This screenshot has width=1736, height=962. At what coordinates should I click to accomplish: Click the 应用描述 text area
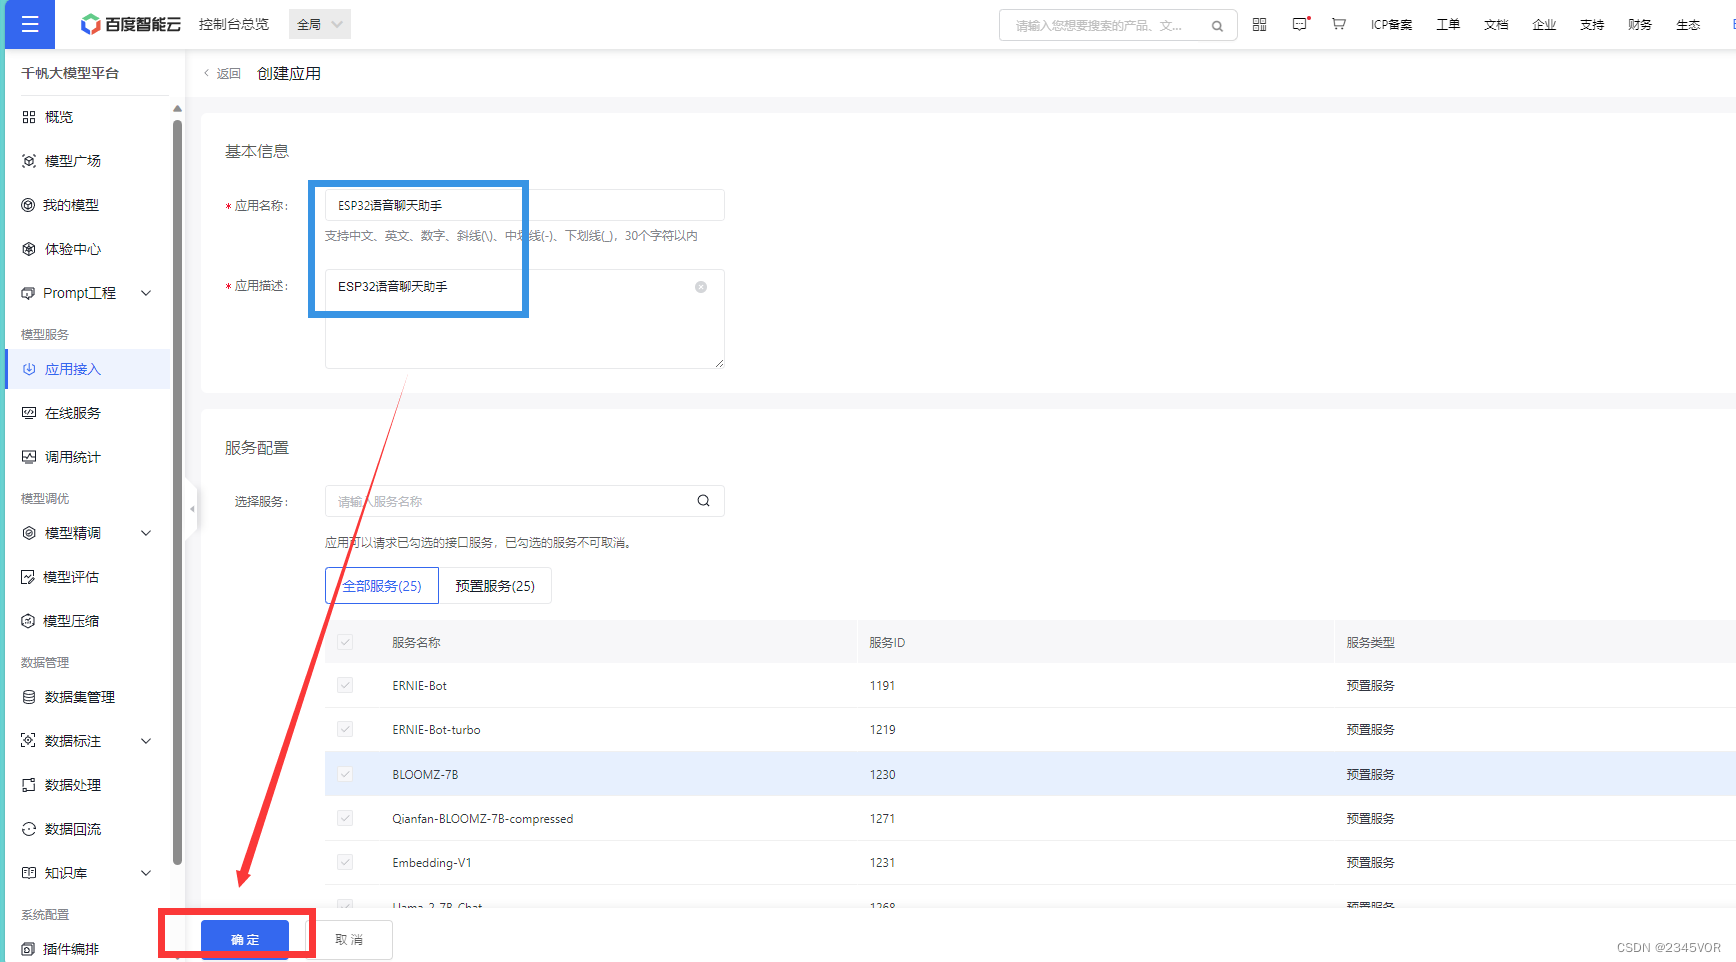524,319
